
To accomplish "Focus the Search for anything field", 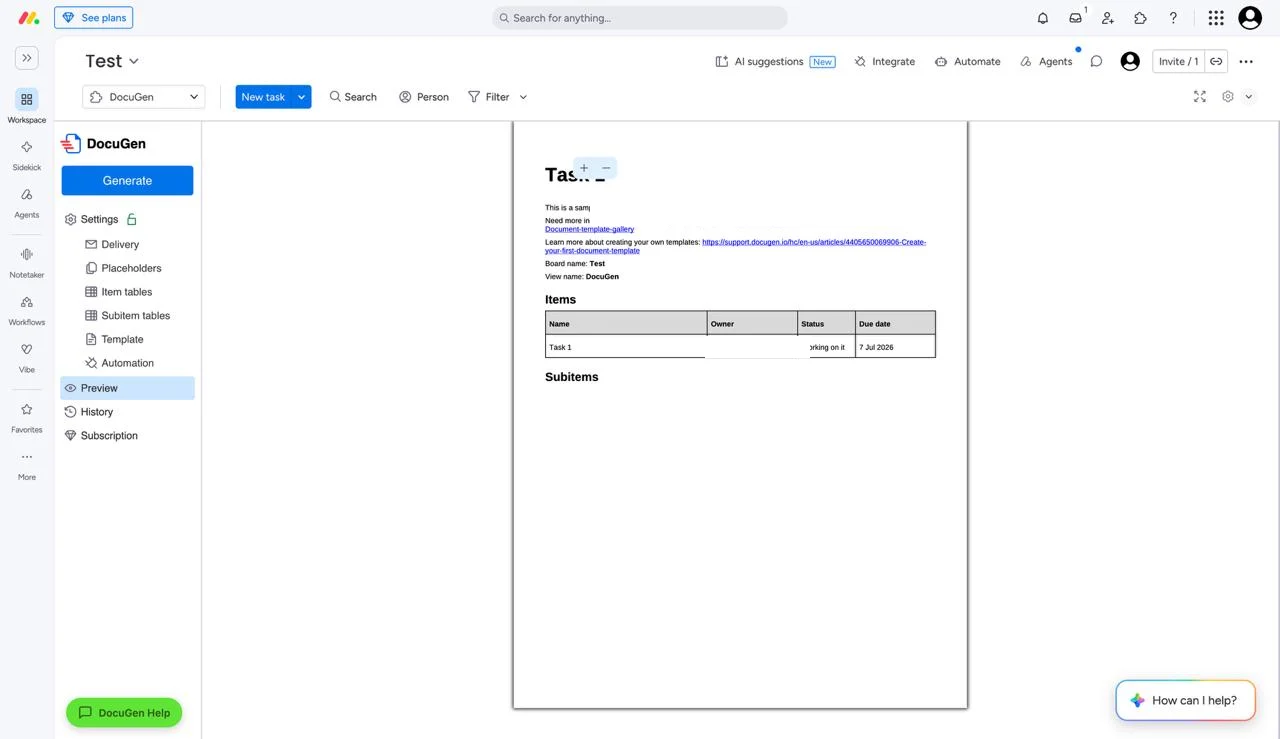I will [640, 18].
